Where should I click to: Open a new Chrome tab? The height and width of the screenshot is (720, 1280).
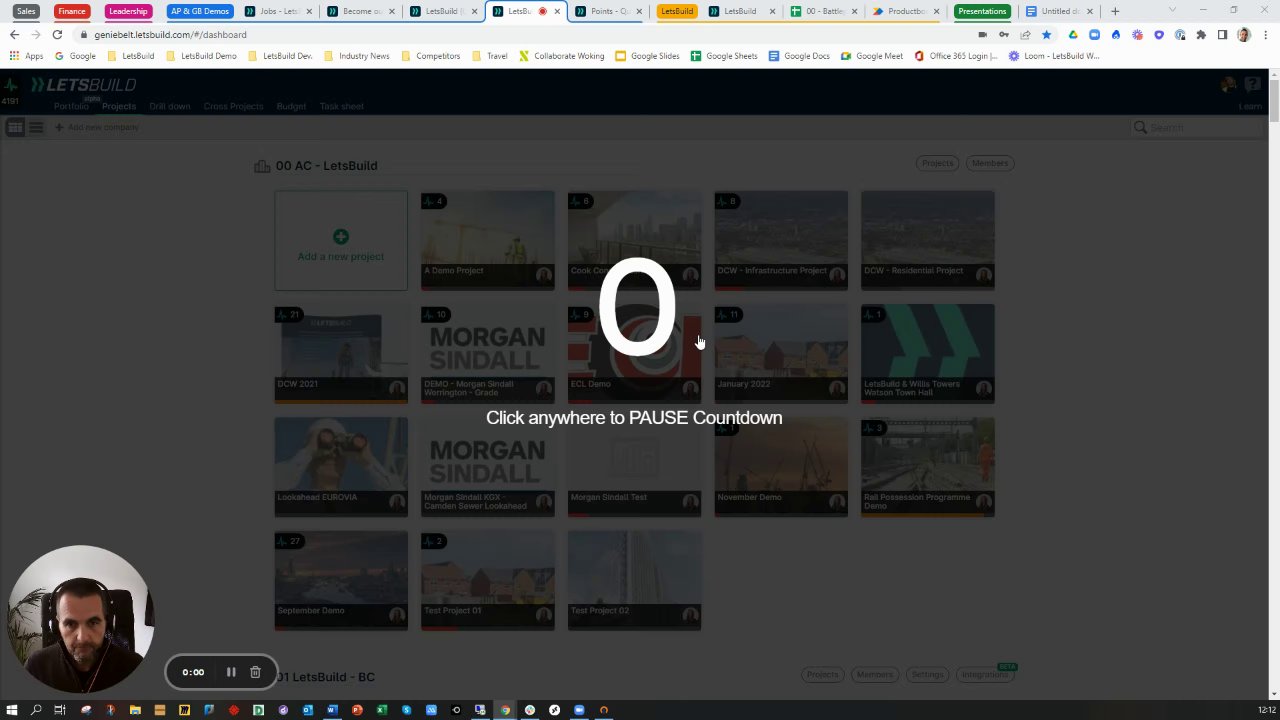pyautogui.click(x=1115, y=11)
